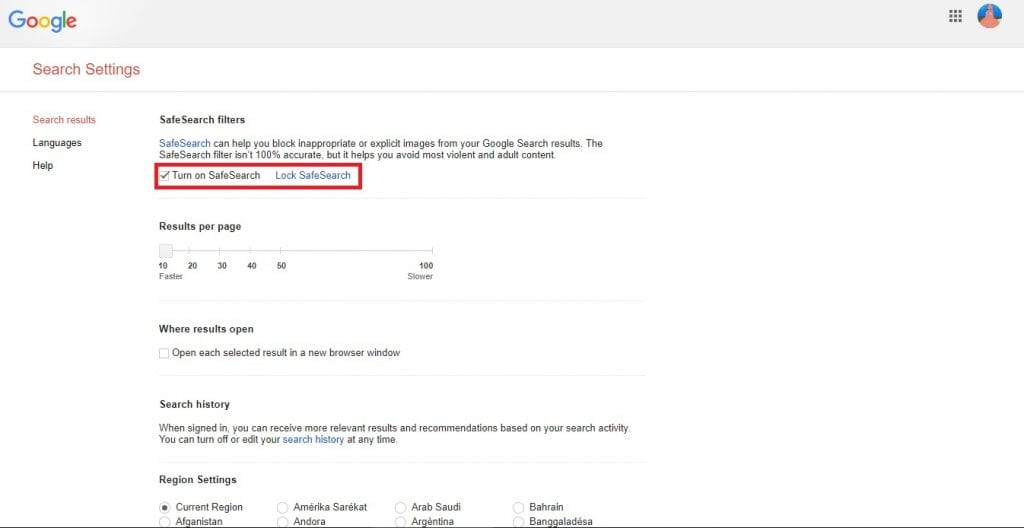Select the Arab Saudi region
This screenshot has height=528, width=1024.
(x=400, y=507)
